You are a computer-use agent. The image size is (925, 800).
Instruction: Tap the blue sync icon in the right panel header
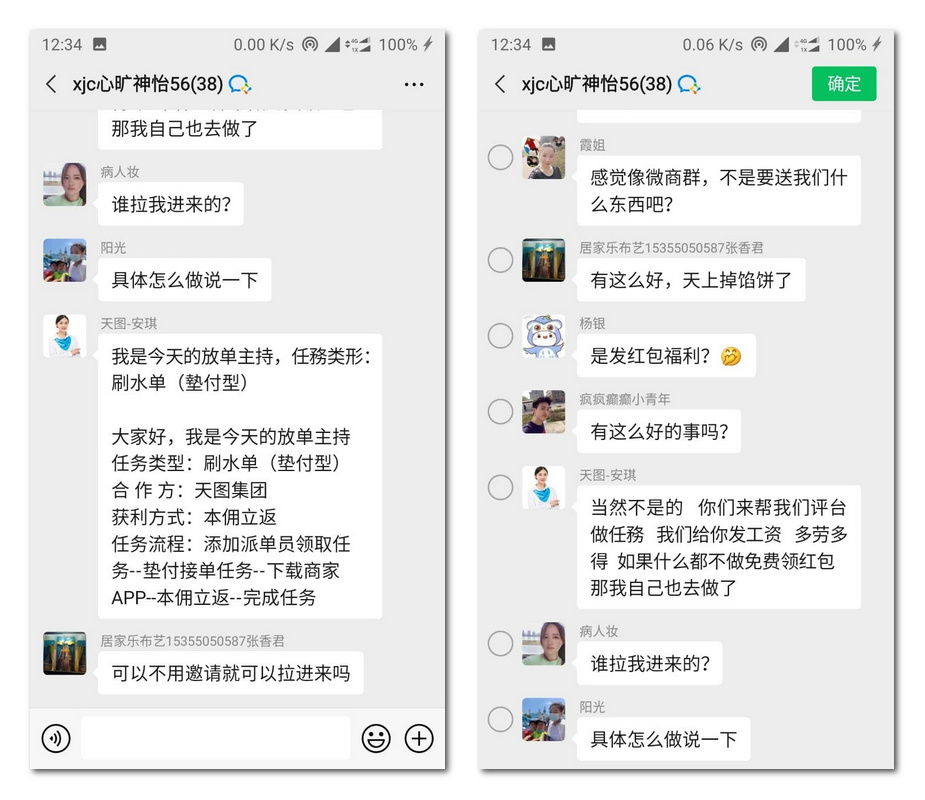(x=688, y=84)
